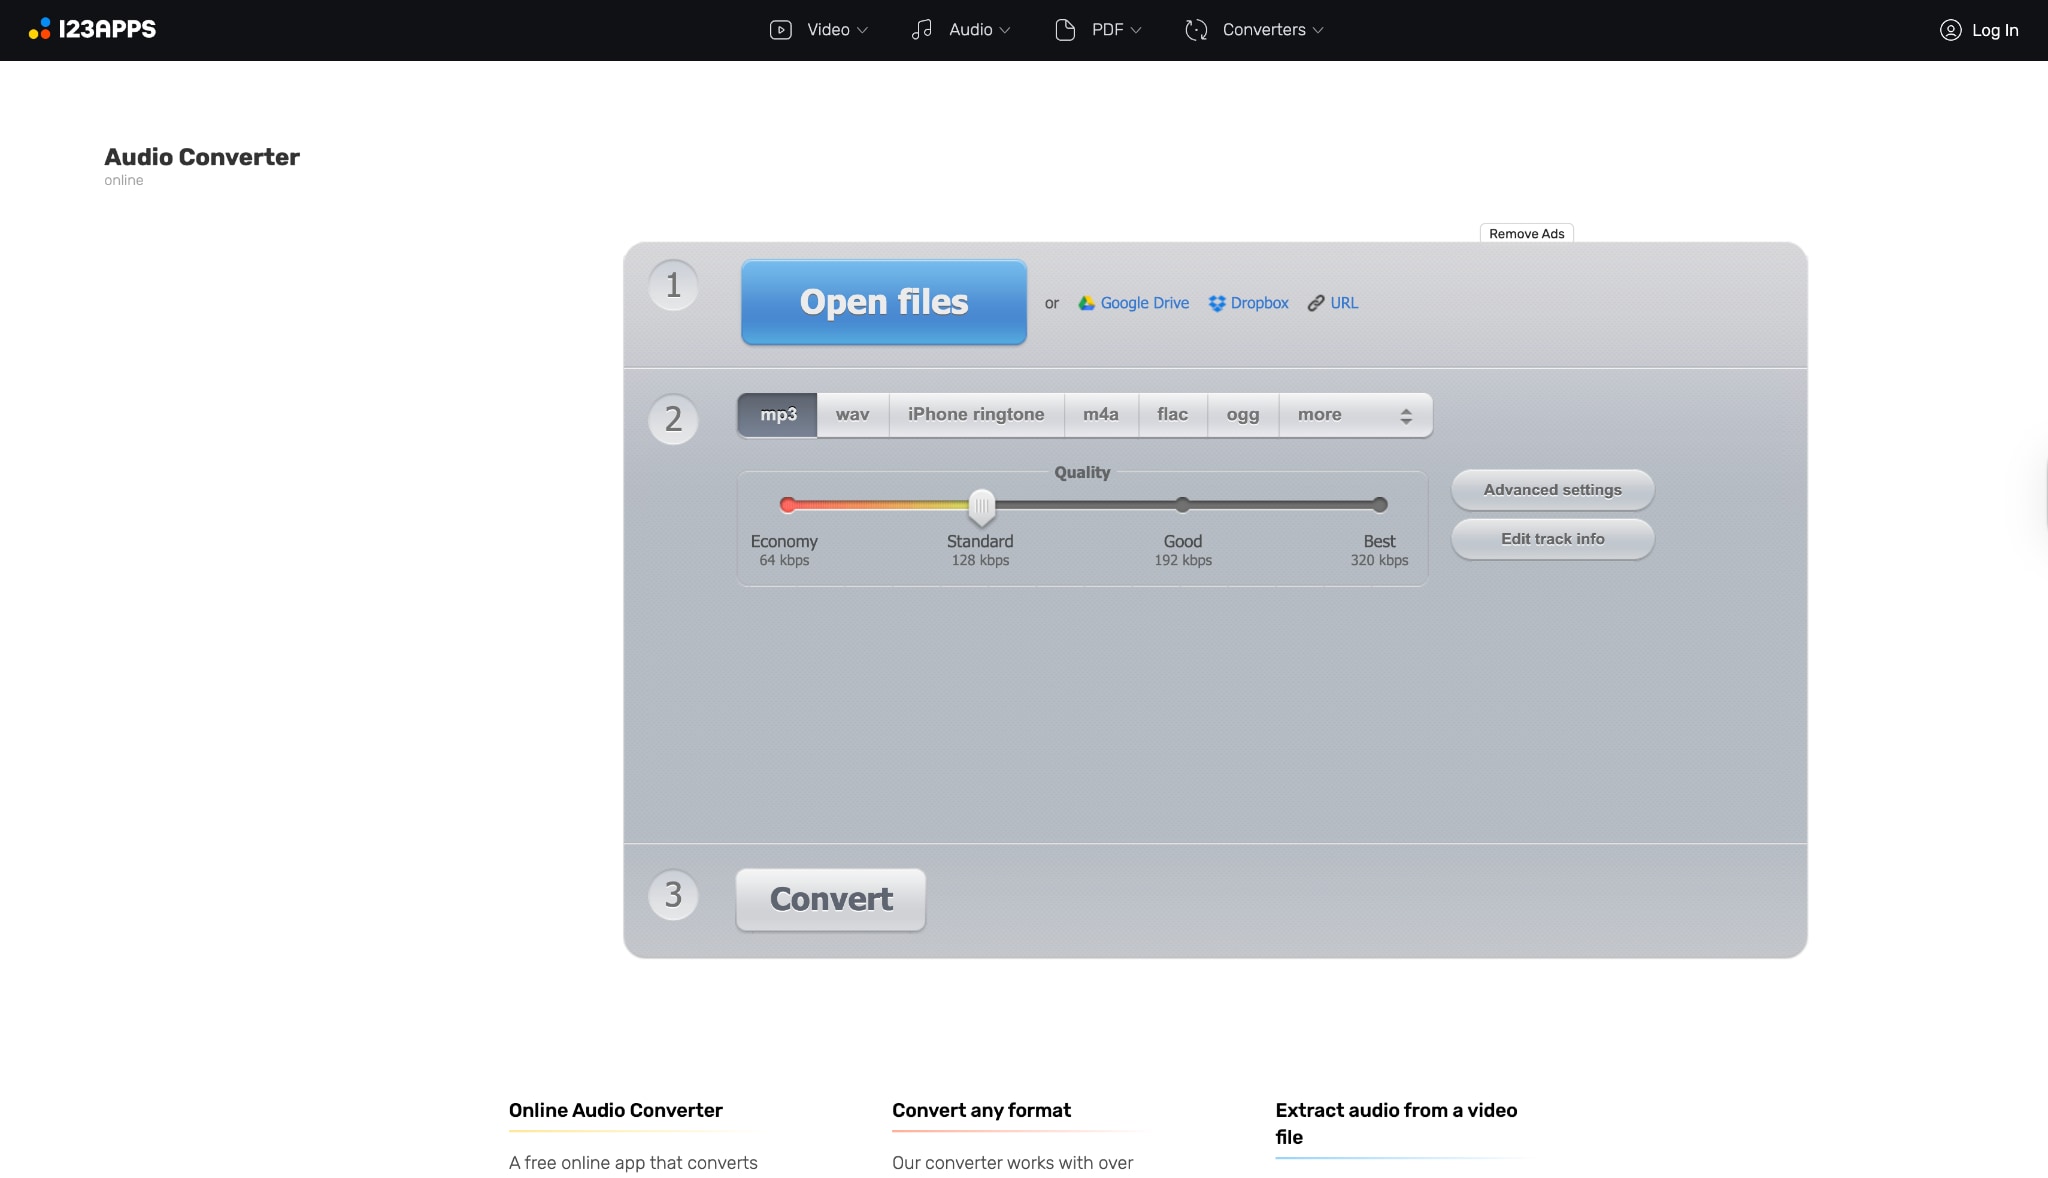Click the PDF document icon
Screen dimensions: 2048x1178
click(1064, 30)
